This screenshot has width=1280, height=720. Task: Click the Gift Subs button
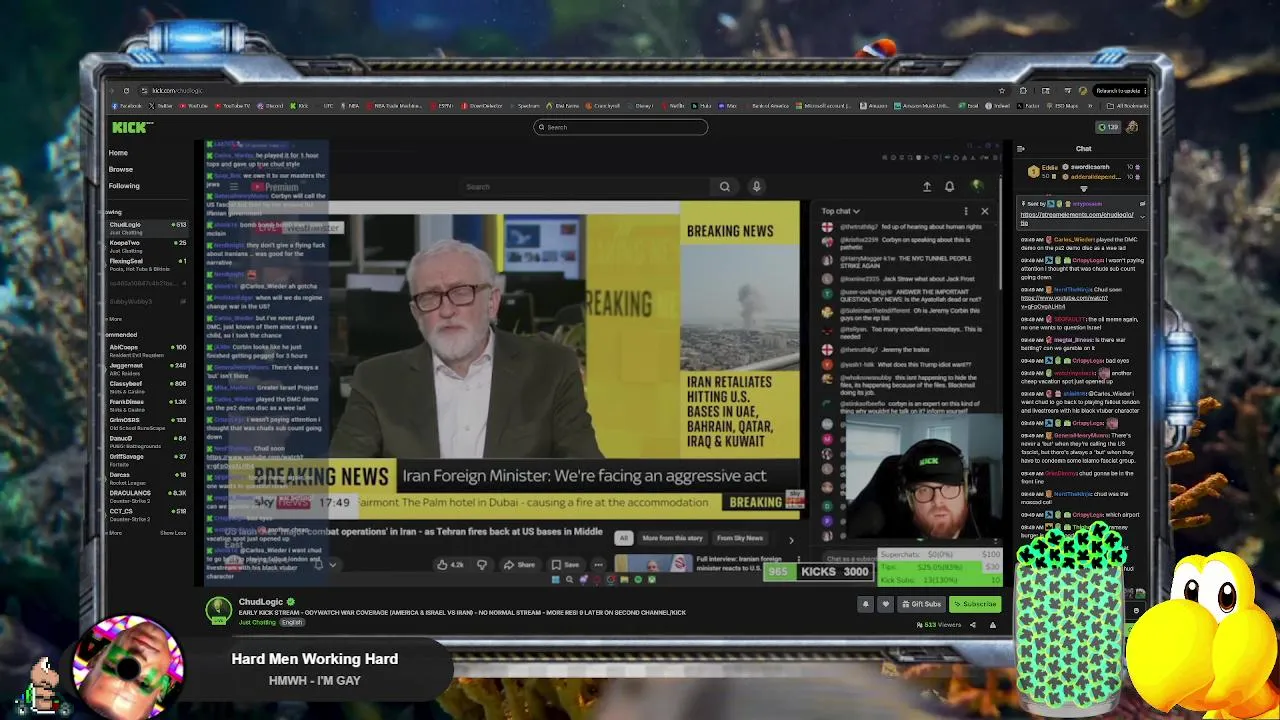click(x=921, y=604)
